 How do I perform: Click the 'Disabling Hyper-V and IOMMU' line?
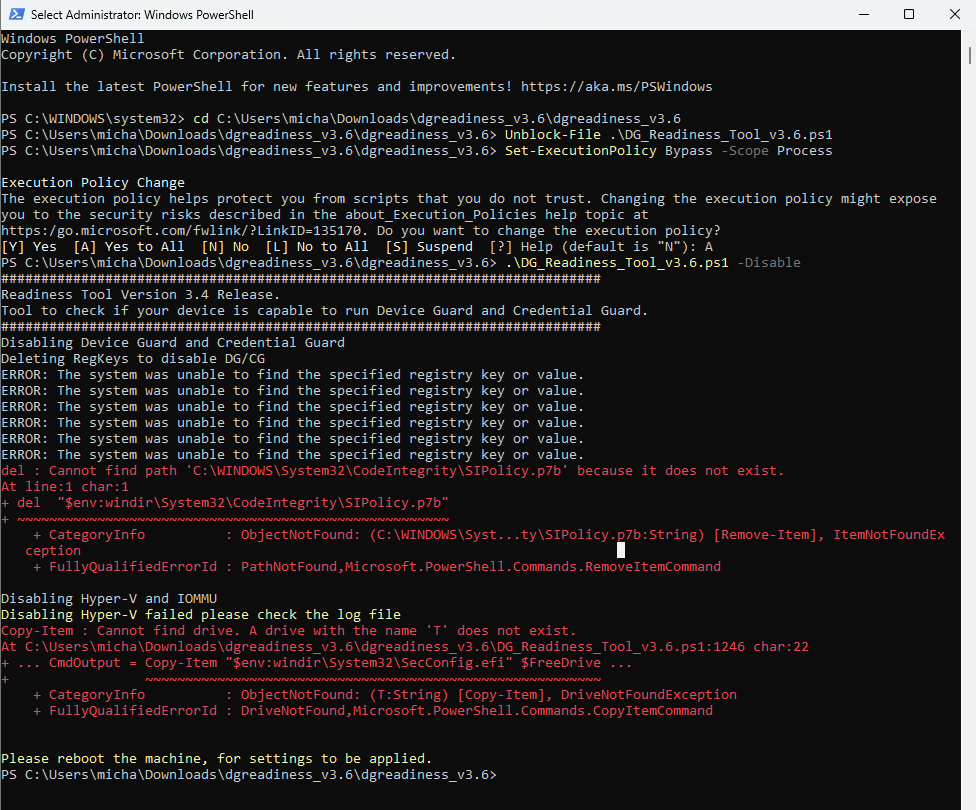click(x=109, y=598)
